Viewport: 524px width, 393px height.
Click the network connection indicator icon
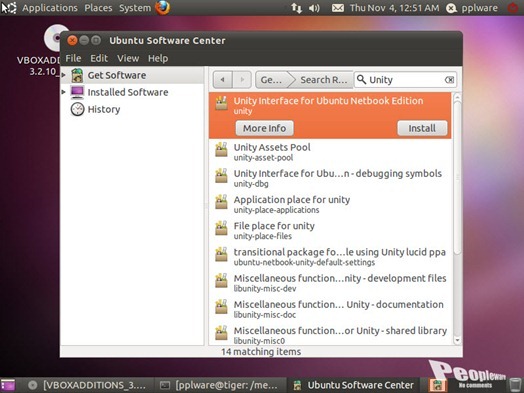(x=296, y=8)
